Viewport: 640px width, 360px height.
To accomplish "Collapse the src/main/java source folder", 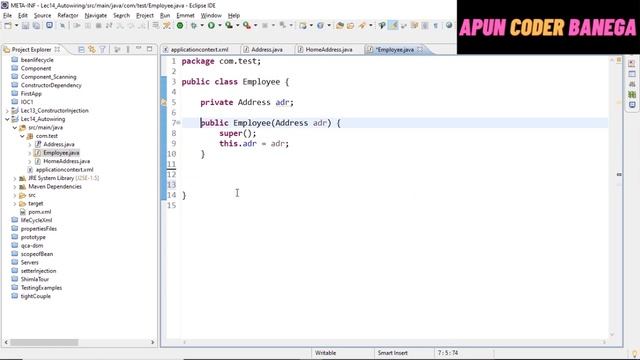I will (x=15, y=127).
